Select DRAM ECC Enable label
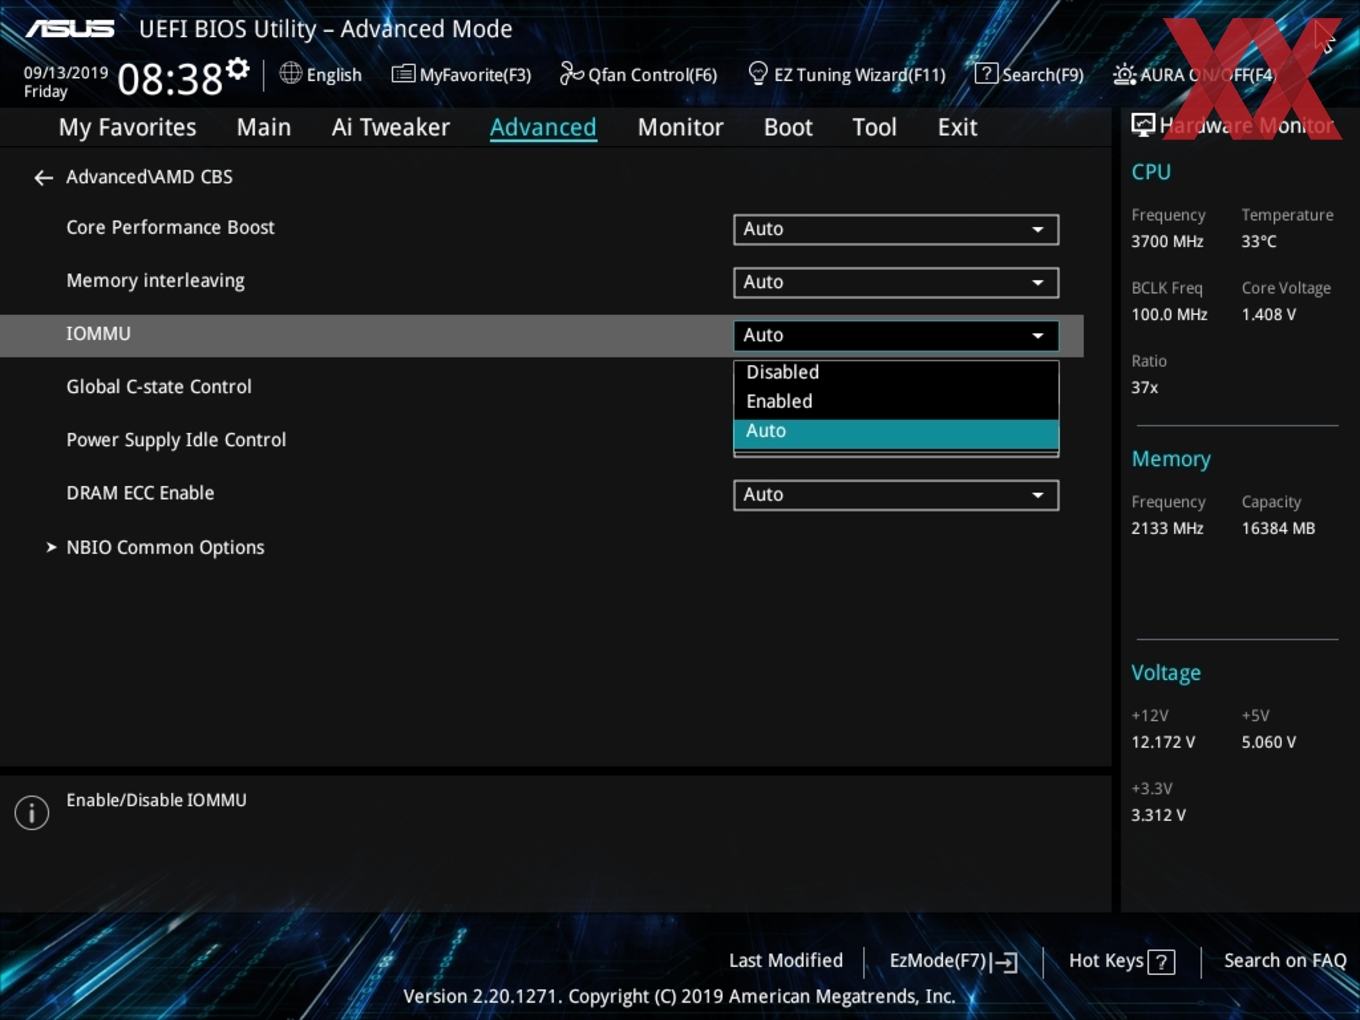The image size is (1360, 1020). coord(140,493)
